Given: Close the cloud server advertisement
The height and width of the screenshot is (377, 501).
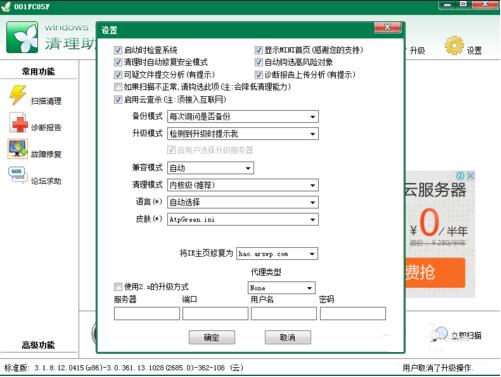Looking at the screenshot, I should pyautogui.click(x=470, y=175).
